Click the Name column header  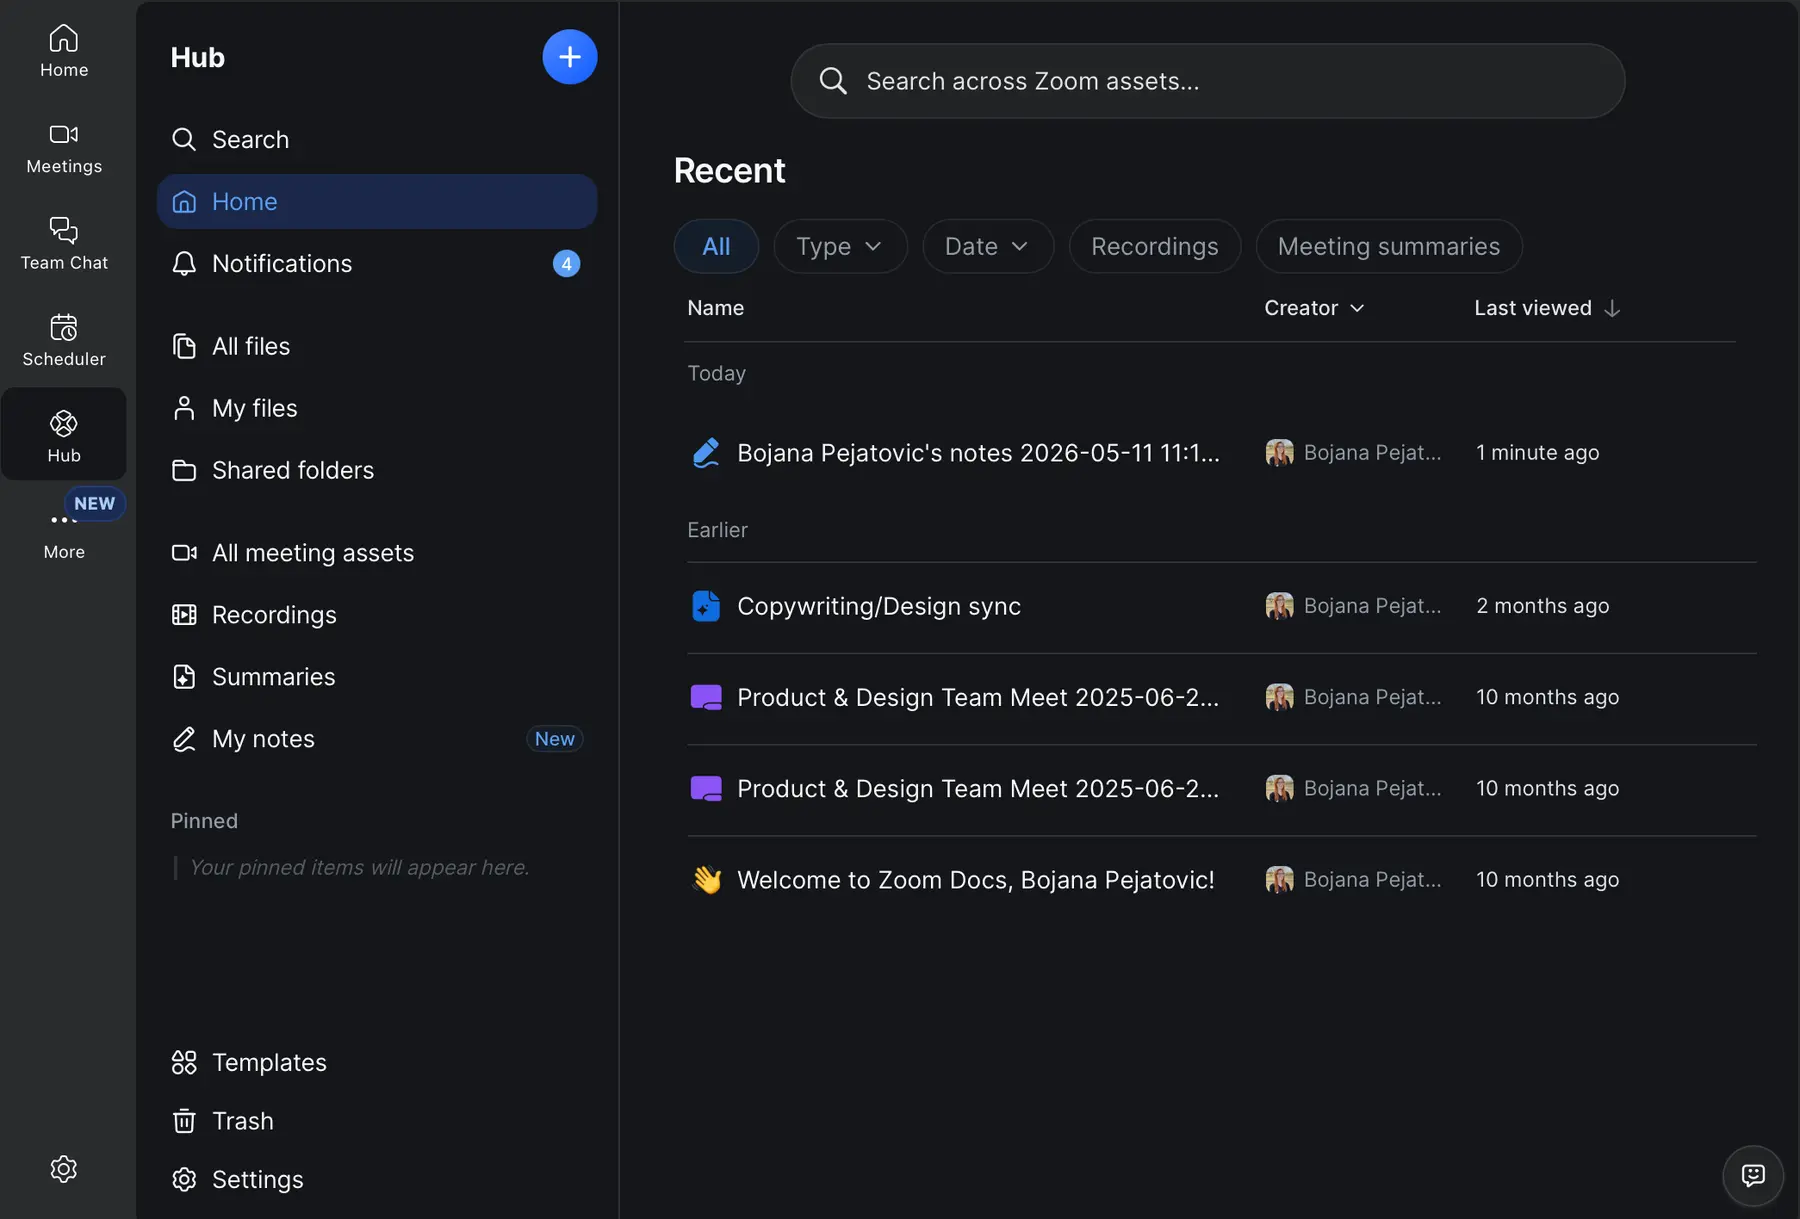click(x=716, y=308)
